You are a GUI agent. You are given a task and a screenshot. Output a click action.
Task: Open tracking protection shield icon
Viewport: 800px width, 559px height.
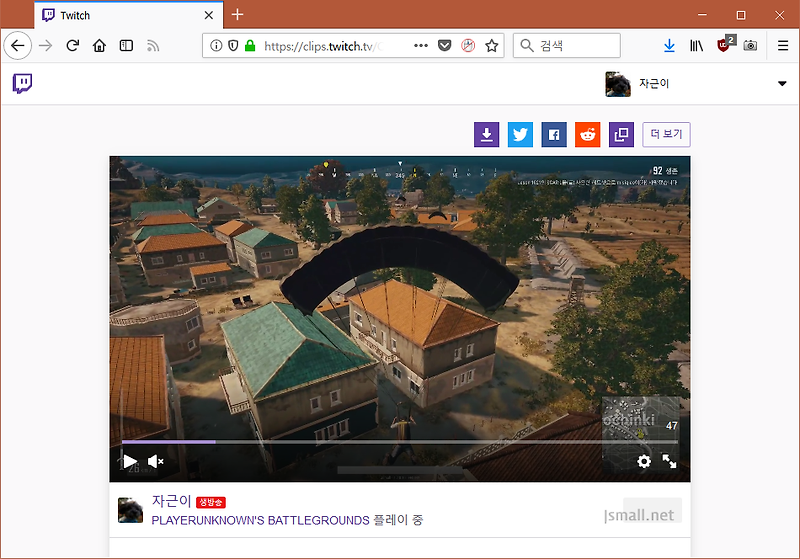coord(233,46)
